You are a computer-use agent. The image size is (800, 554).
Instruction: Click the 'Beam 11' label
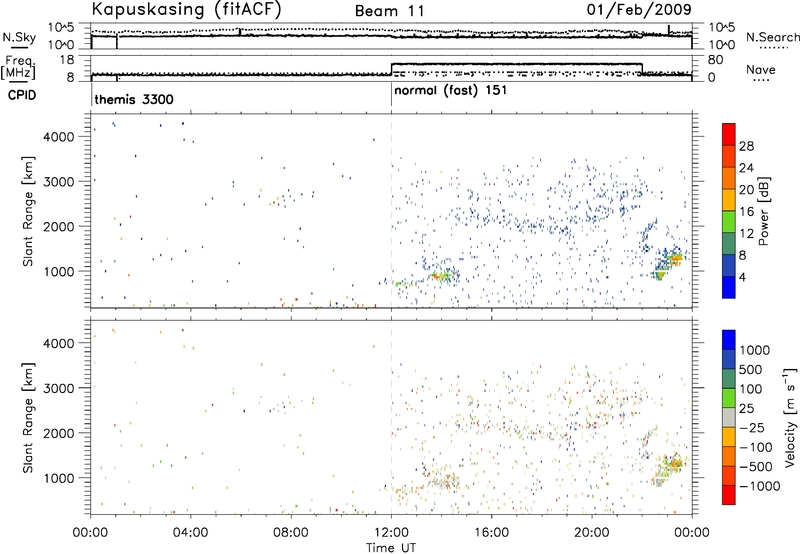(x=389, y=11)
